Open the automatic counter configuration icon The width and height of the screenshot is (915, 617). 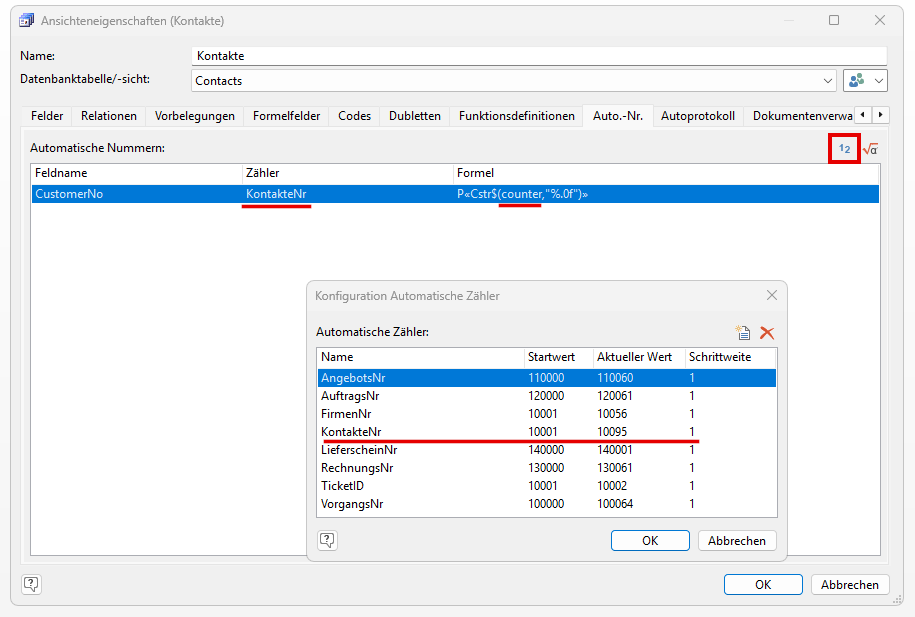tap(845, 149)
